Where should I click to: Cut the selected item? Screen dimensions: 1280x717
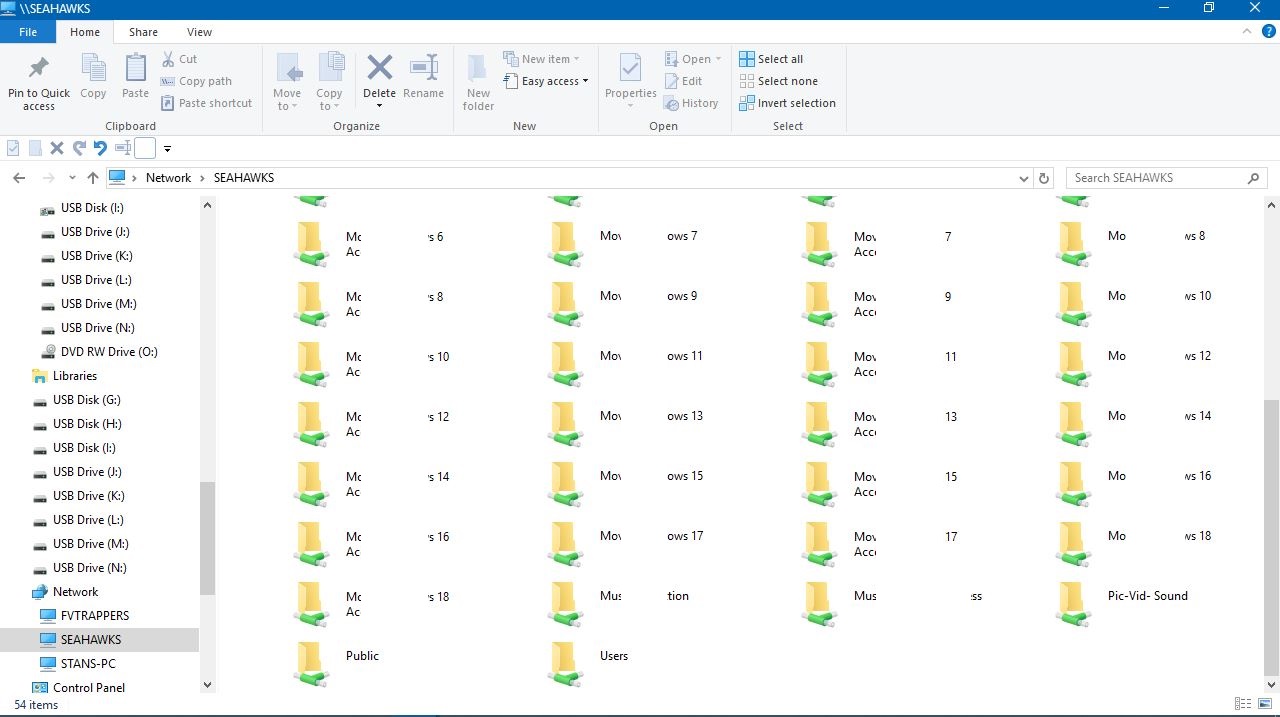tap(180, 59)
